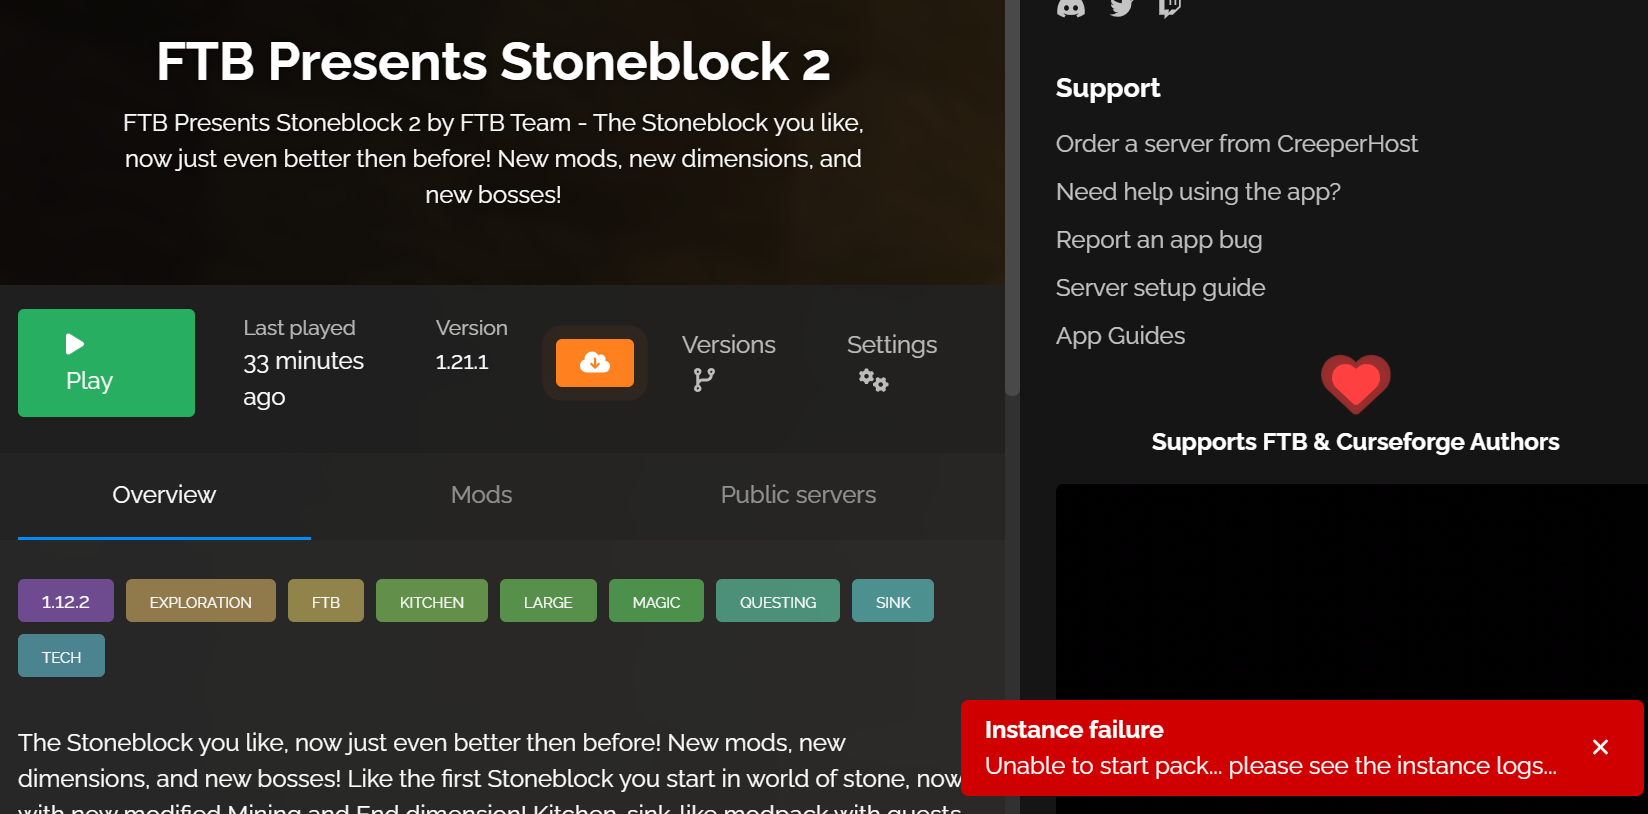Select the KITCHEN tag
Image resolution: width=1648 pixels, height=814 pixels.
coord(432,601)
